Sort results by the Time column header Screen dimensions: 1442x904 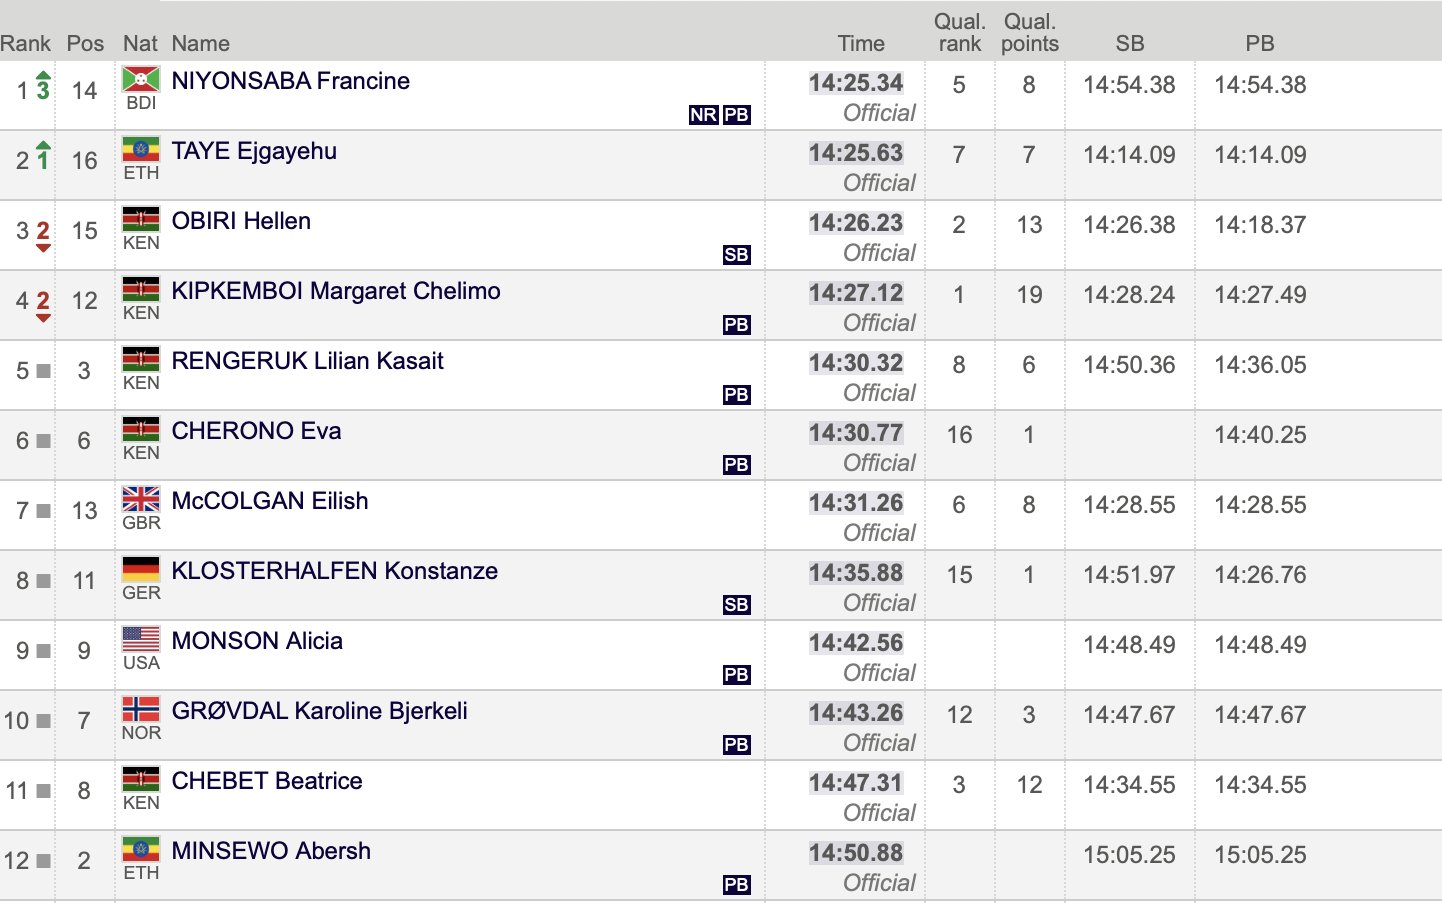point(861,44)
